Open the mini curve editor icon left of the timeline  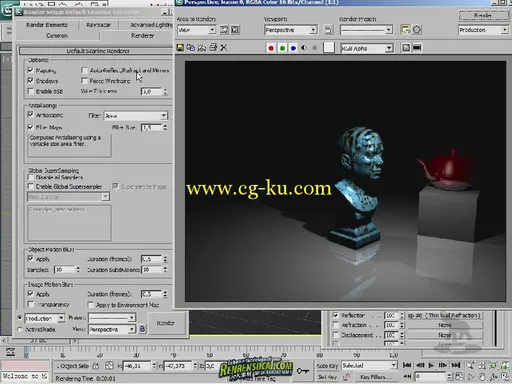pyautogui.click(x=10, y=352)
